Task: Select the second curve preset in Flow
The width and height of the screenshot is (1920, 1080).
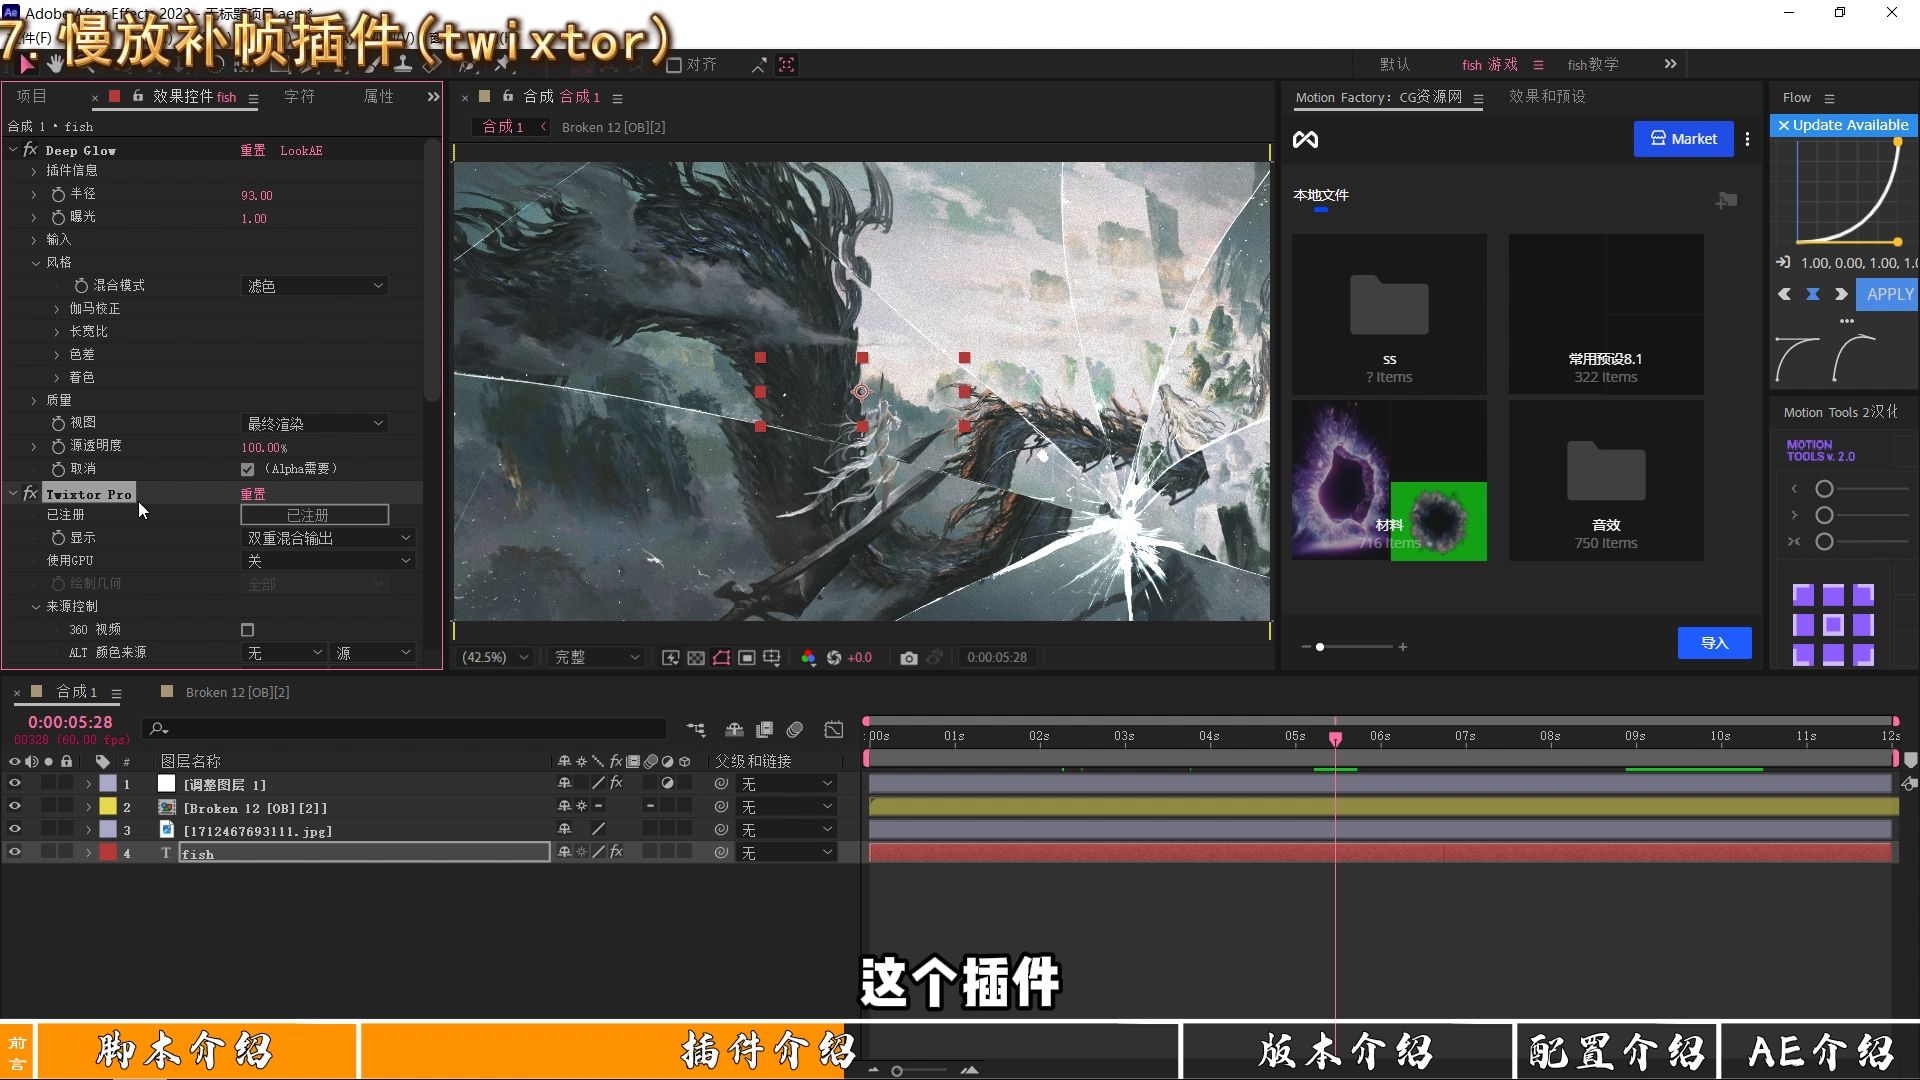Action: 1855,359
